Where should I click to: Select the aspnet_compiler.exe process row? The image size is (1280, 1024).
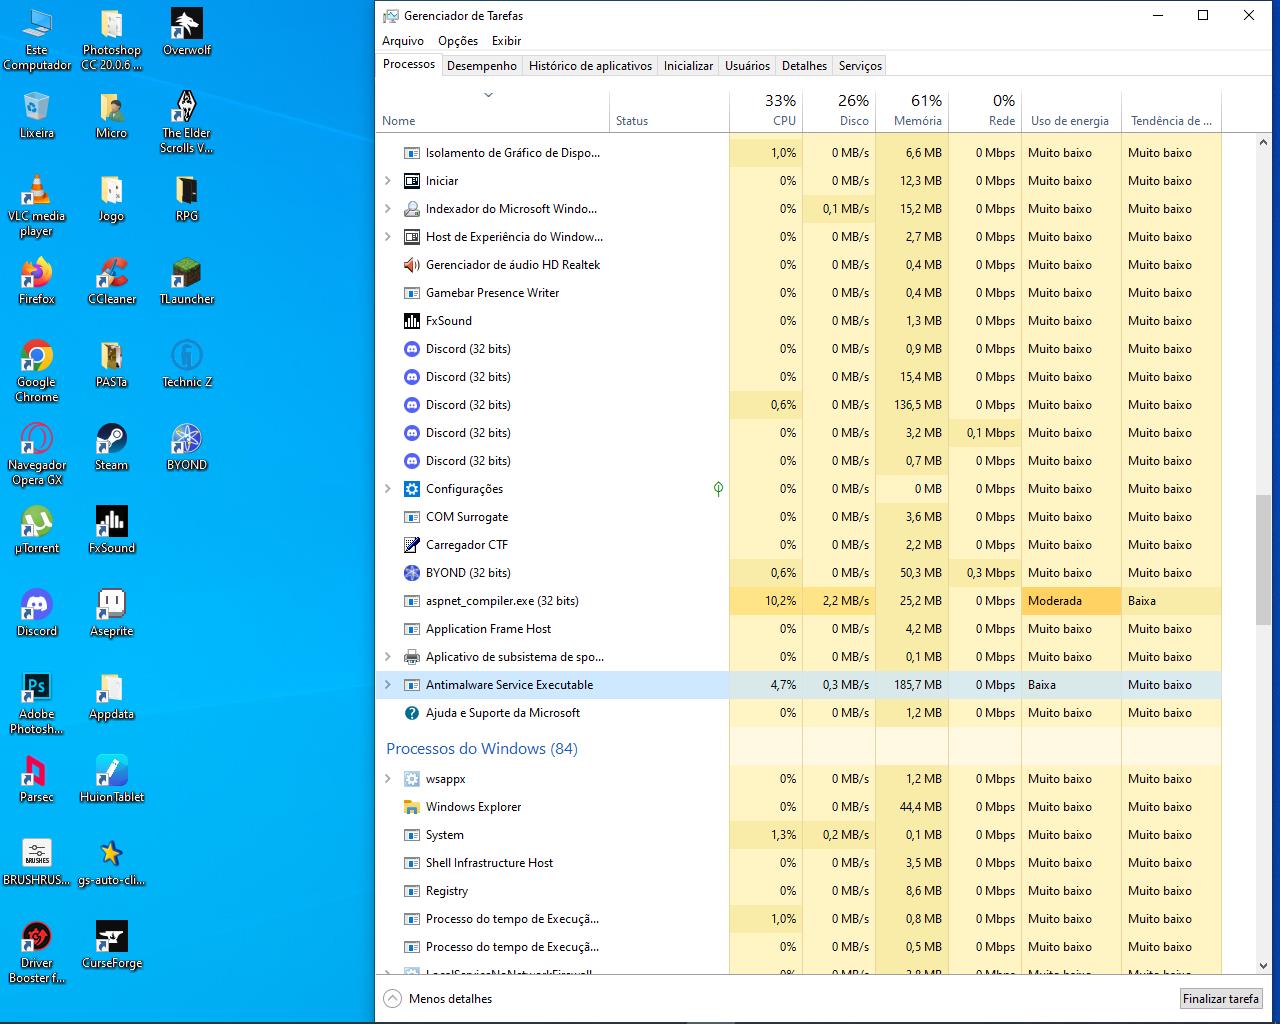pyautogui.click(x=502, y=601)
